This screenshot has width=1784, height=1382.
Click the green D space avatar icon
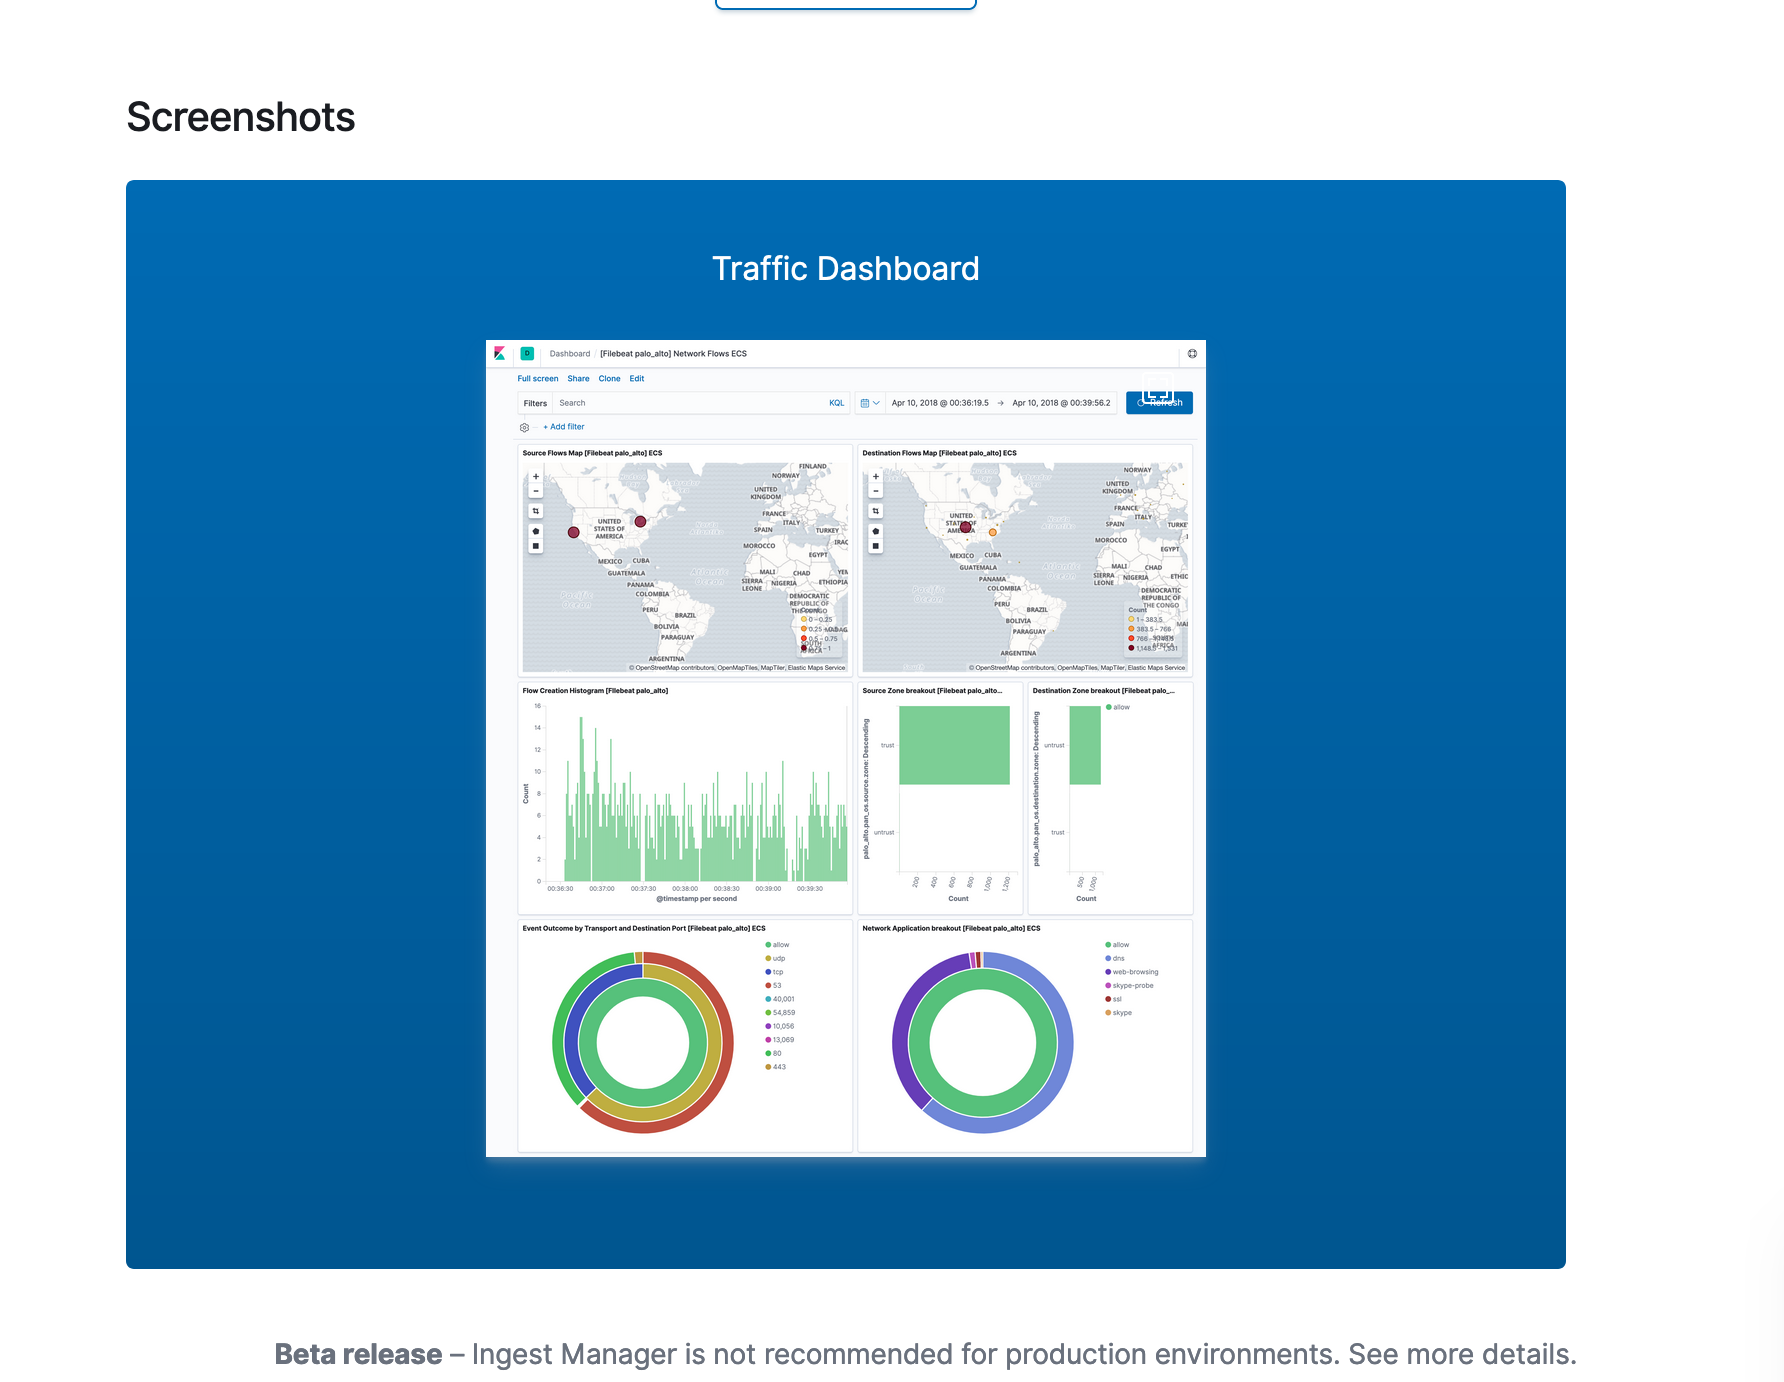point(527,353)
